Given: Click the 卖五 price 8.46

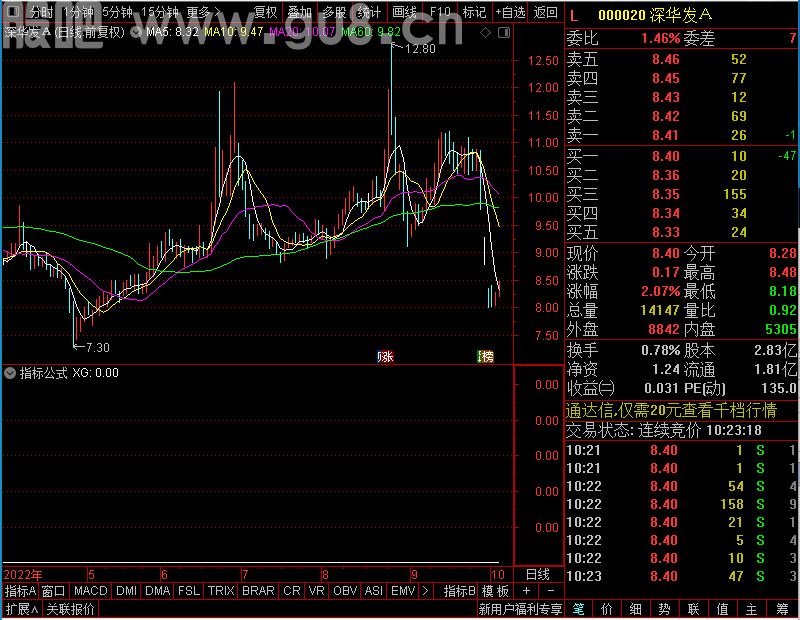Looking at the screenshot, I should tap(666, 59).
